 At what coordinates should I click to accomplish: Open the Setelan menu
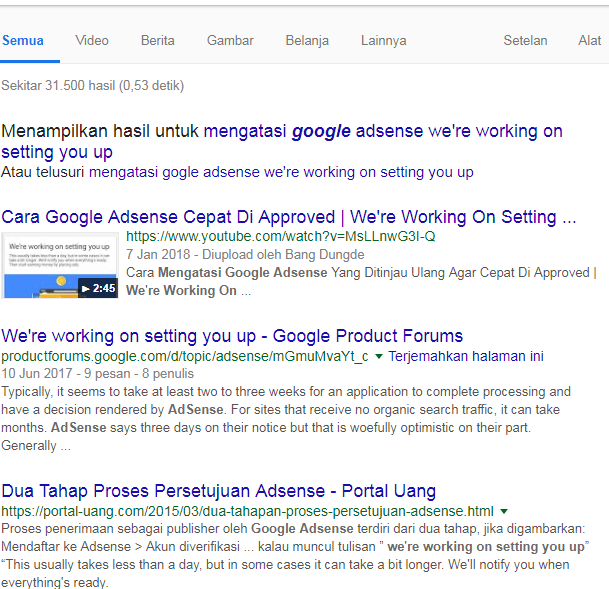(x=525, y=40)
